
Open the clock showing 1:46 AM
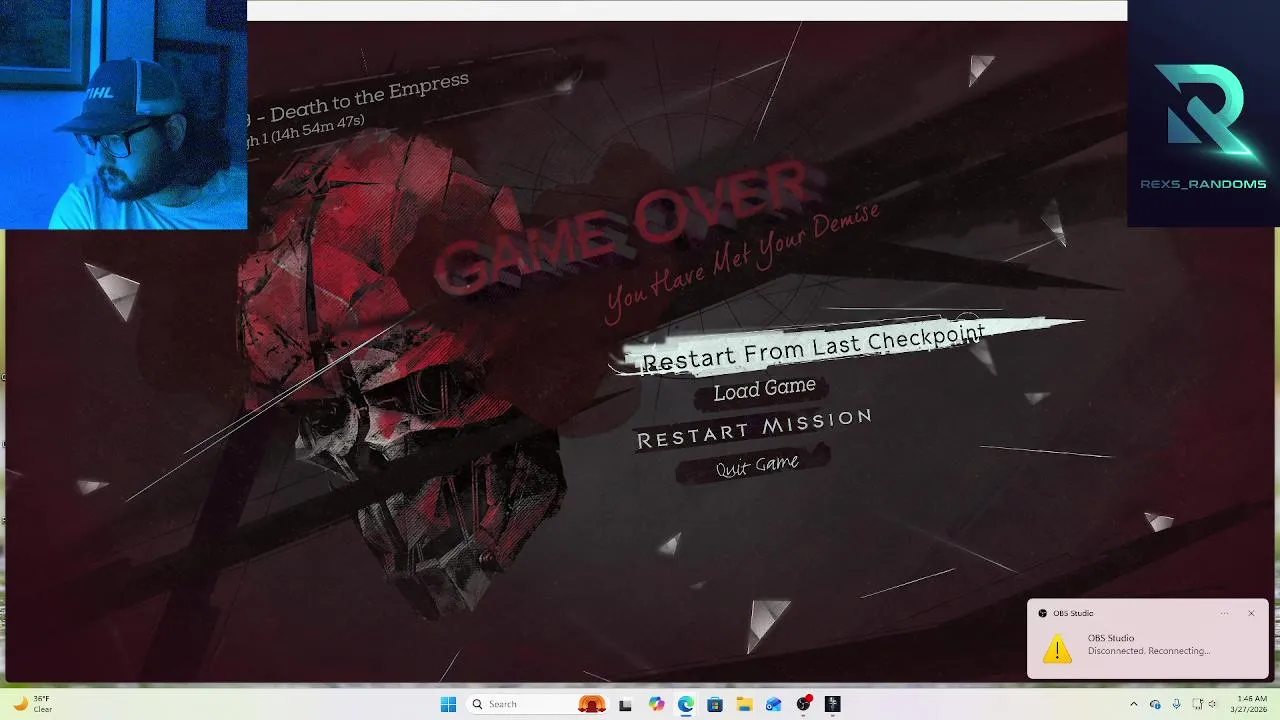click(1251, 704)
